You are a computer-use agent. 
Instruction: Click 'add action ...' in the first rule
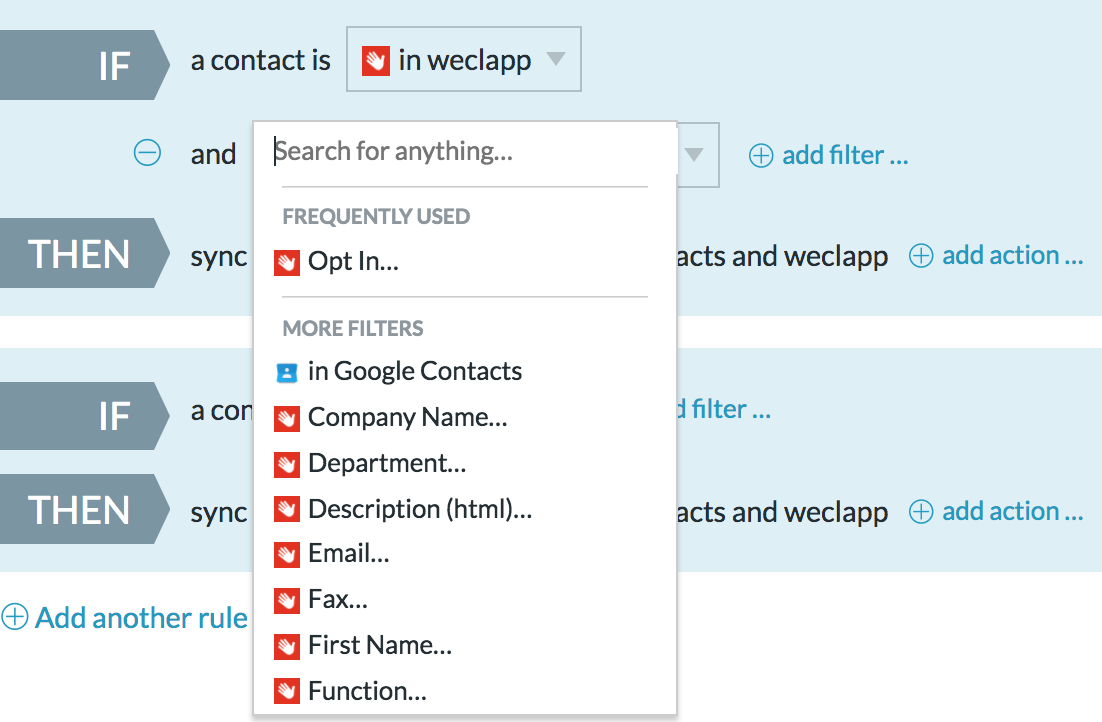pos(996,256)
